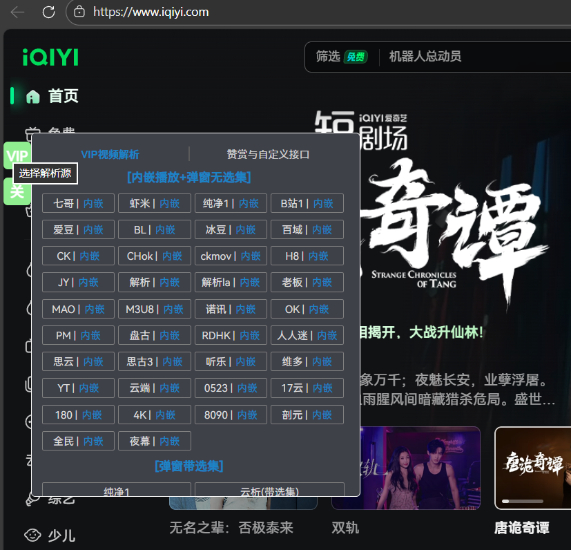This screenshot has width=571, height=550.
Task: Select 全民 内嵌 parse source
Action: point(78,441)
